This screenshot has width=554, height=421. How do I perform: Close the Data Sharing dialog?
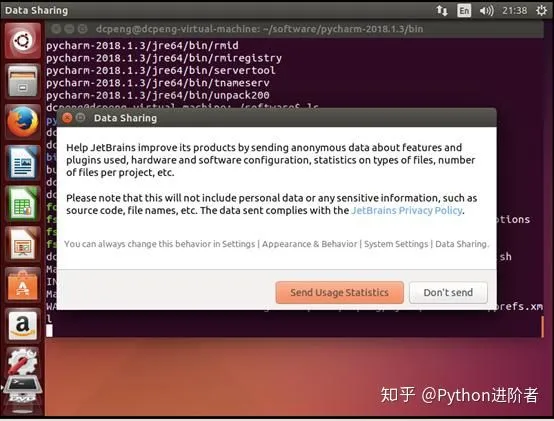tap(67, 118)
